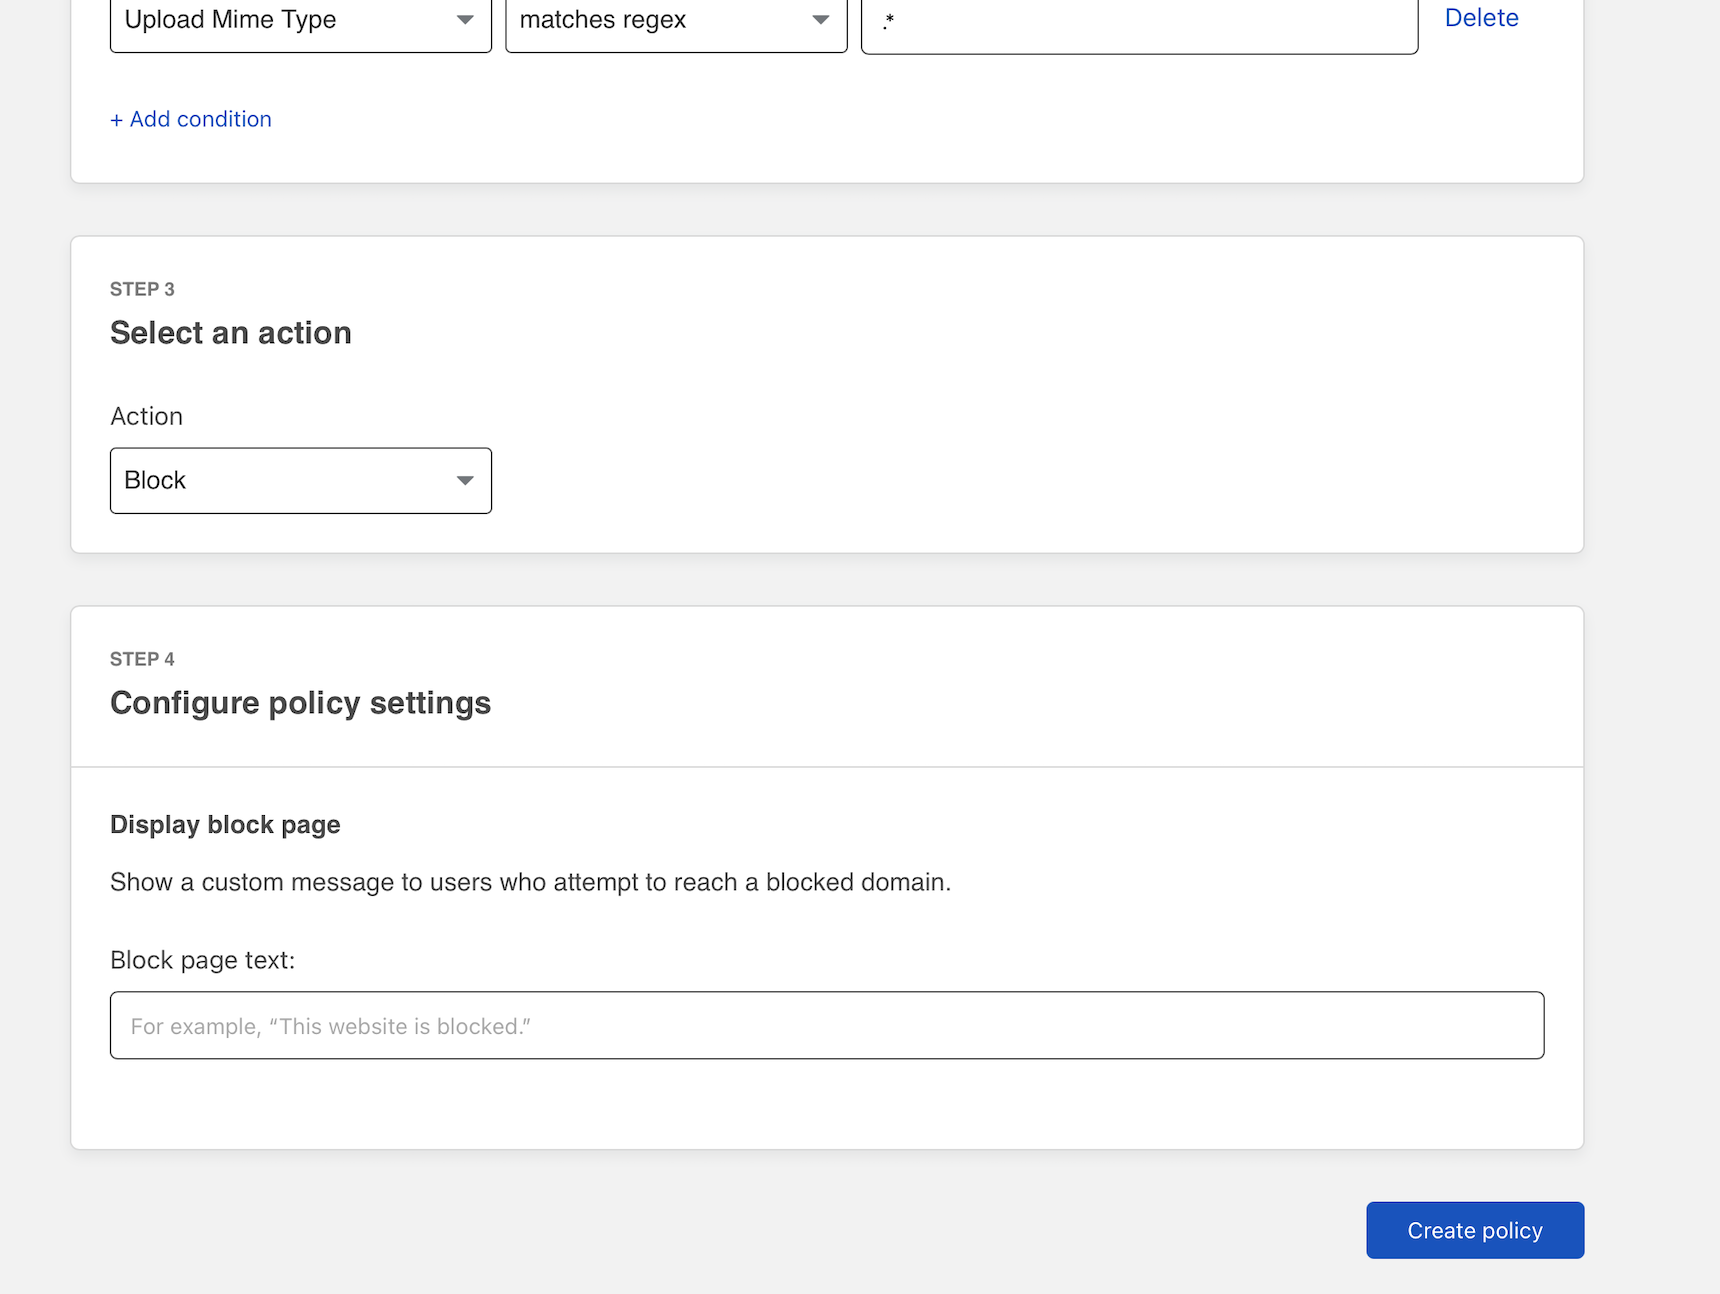
Task: Click the custom message description text
Action: (x=530, y=882)
